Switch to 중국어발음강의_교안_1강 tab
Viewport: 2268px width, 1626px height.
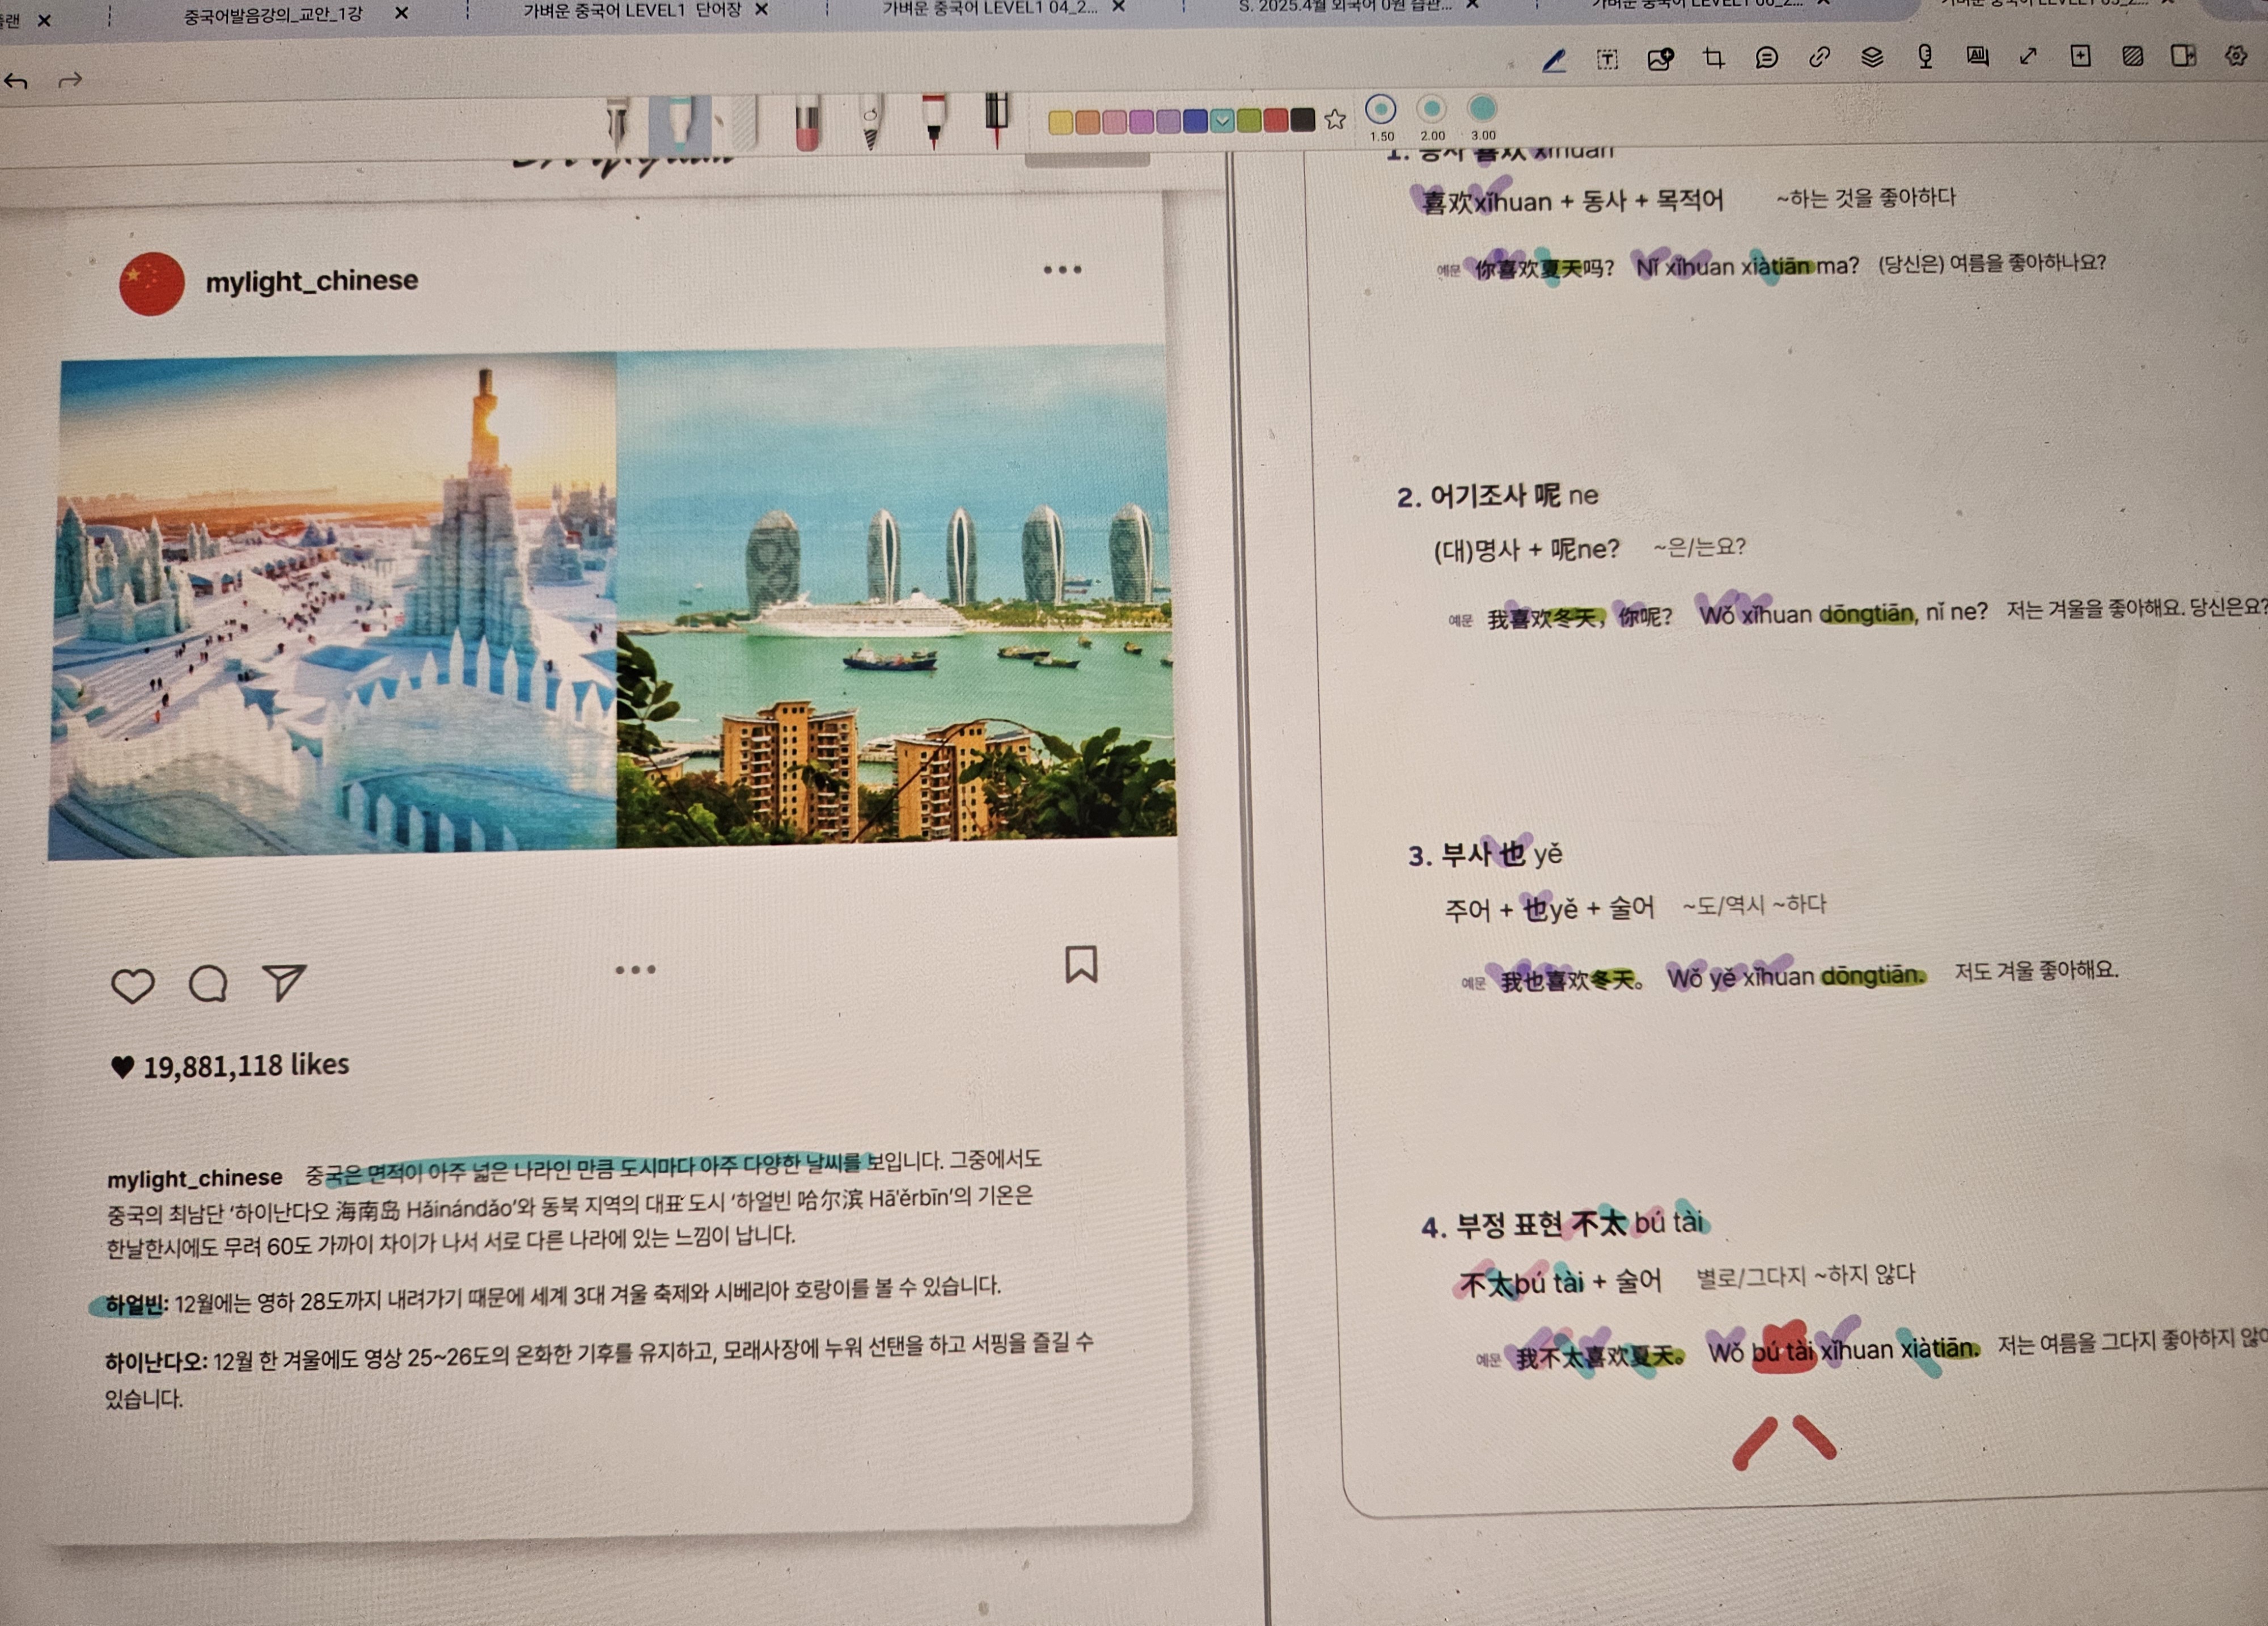pos(273,14)
